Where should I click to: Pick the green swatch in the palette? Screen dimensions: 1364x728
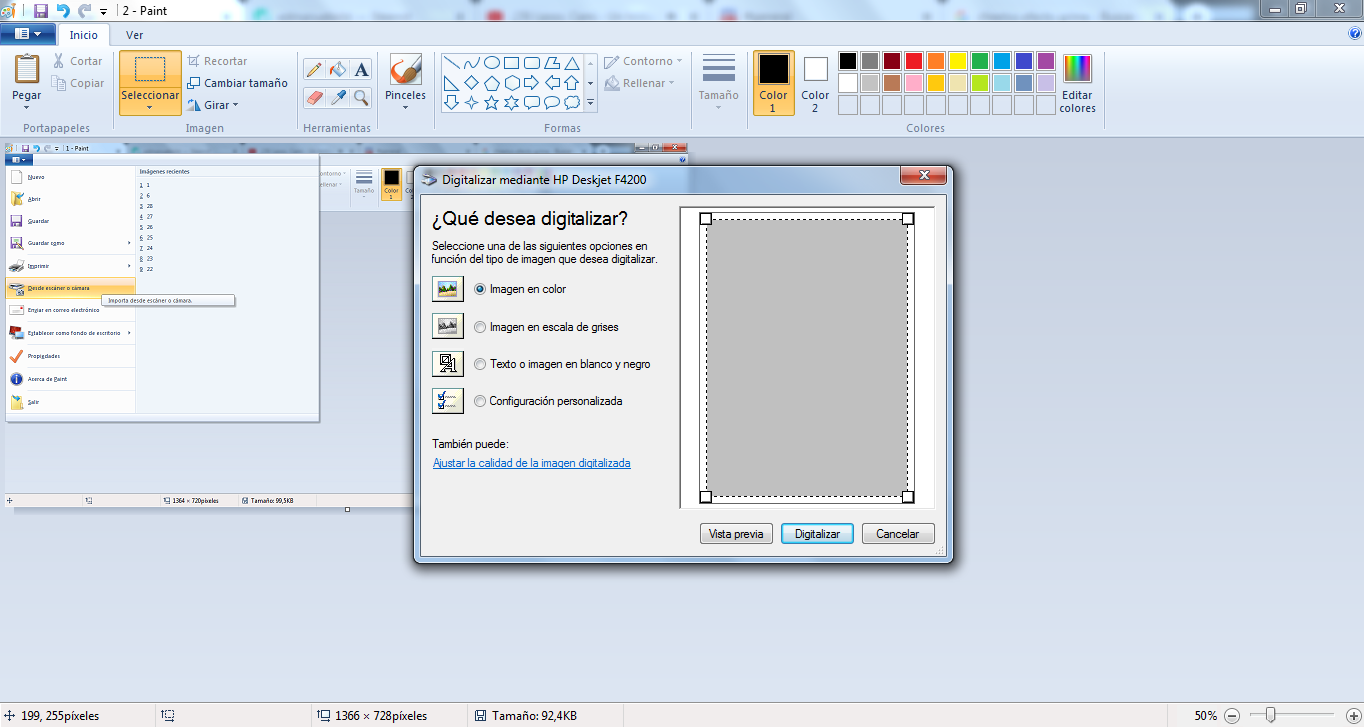pyautogui.click(x=980, y=61)
